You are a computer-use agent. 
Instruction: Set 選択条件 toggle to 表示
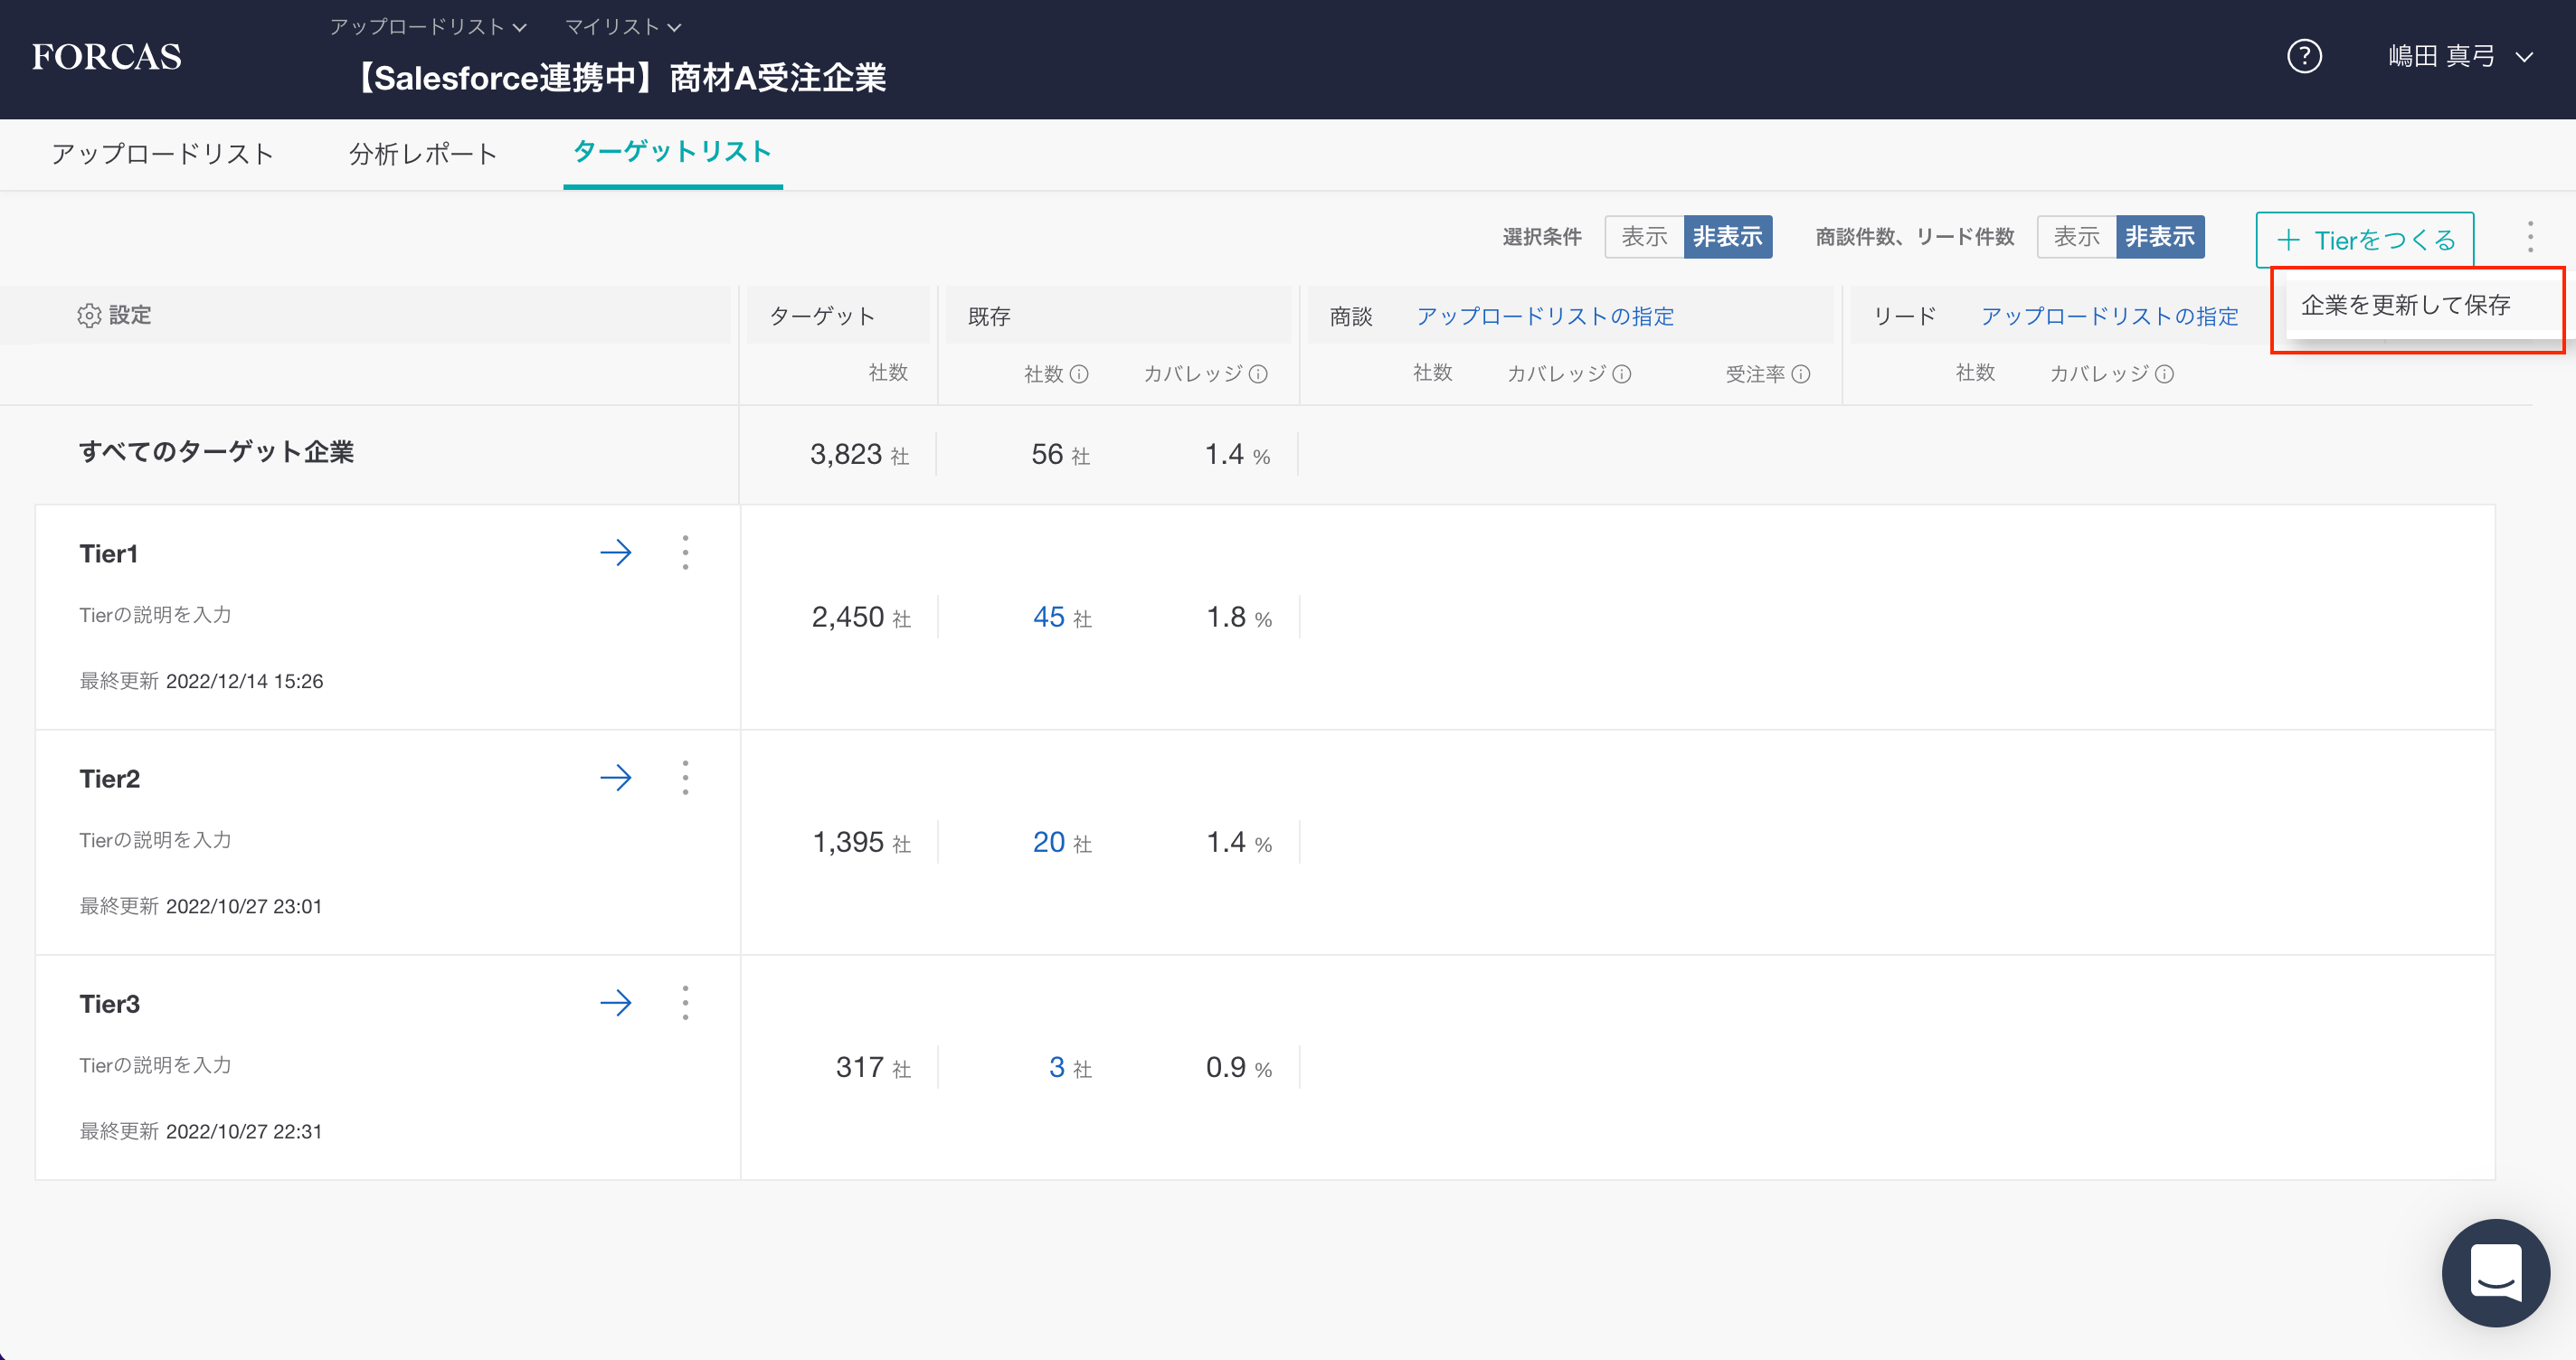(1644, 237)
